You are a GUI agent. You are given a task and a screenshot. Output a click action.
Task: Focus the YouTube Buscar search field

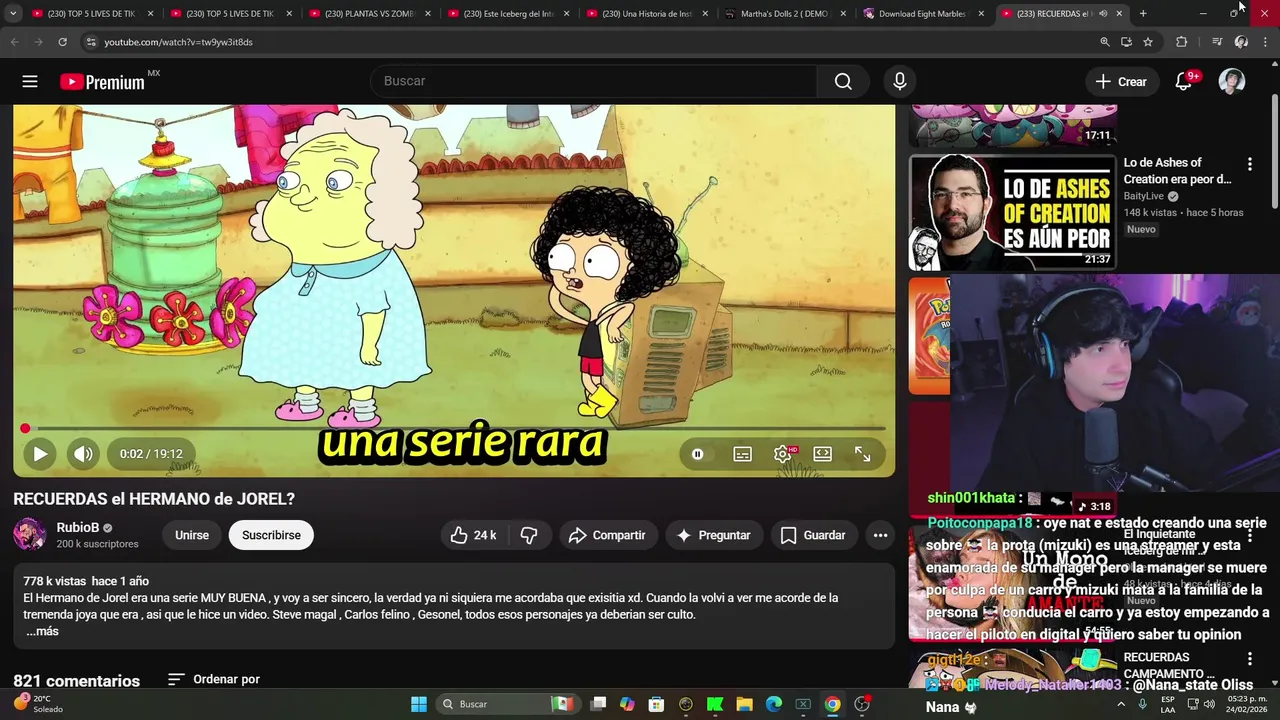594,81
